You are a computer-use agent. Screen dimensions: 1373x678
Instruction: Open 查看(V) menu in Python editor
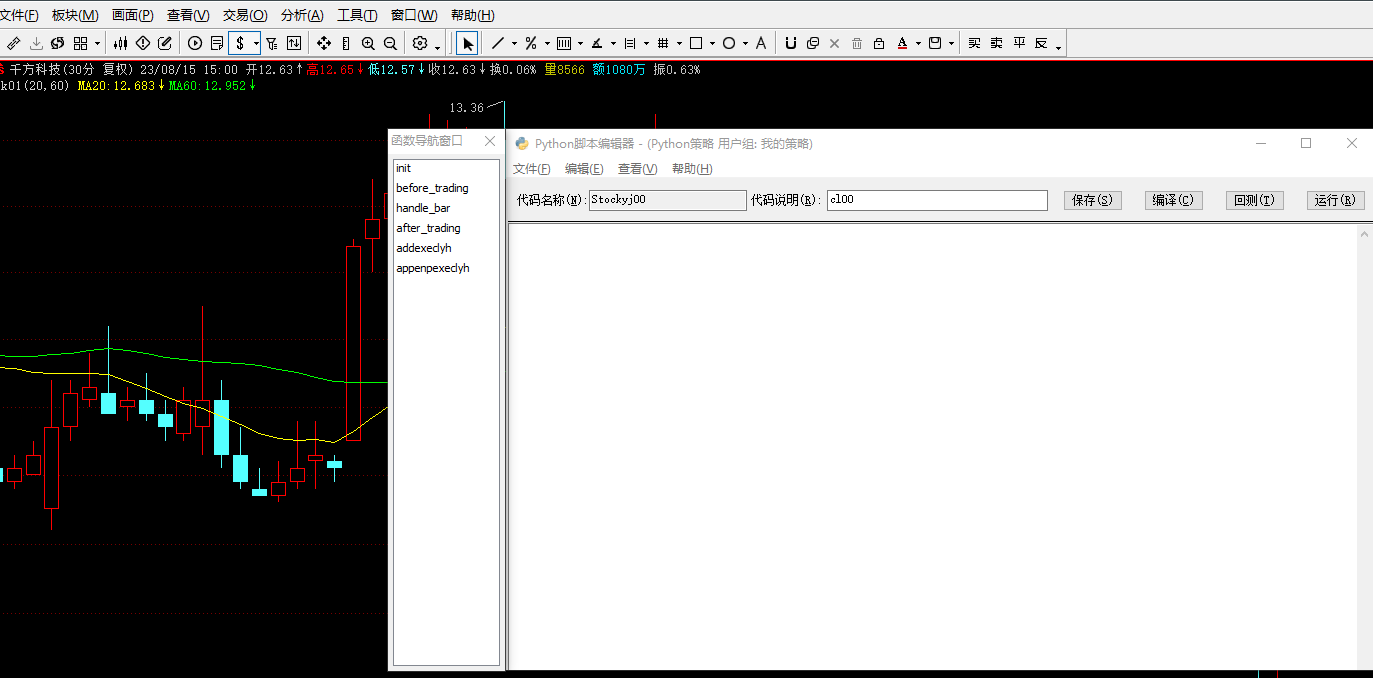point(637,169)
